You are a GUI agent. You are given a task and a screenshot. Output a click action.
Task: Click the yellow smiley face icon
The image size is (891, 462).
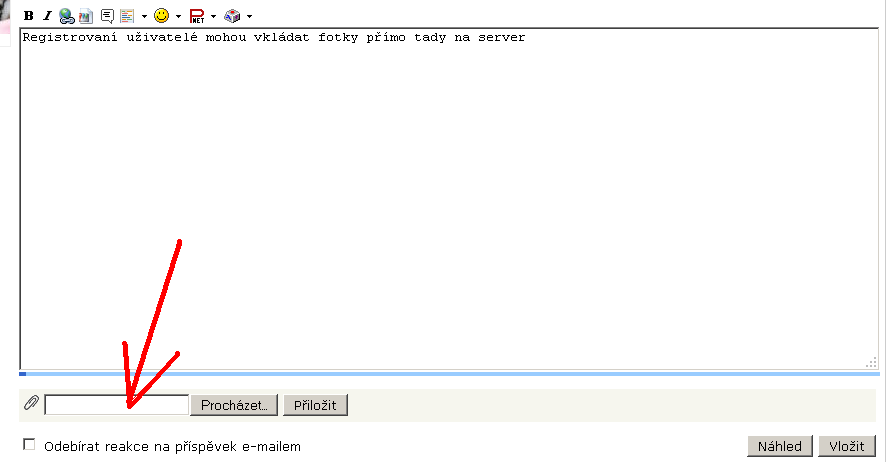tap(161, 16)
